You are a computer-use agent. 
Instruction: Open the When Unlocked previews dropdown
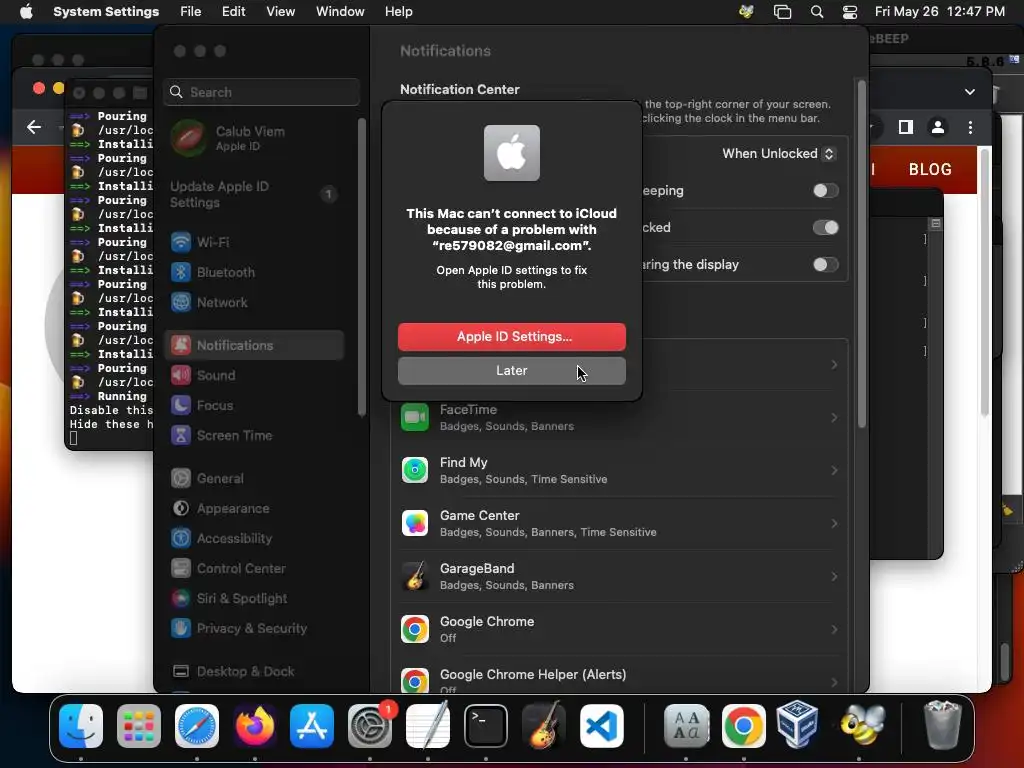[x=778, y=153]
